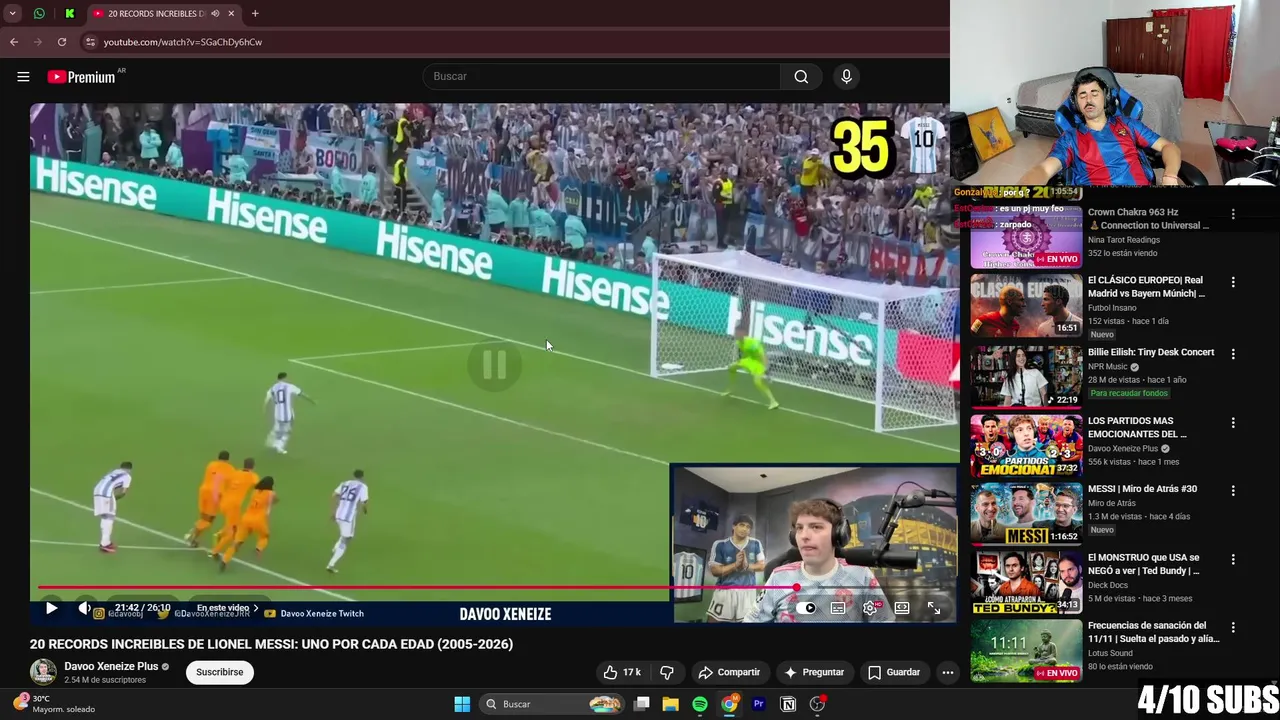Activate voice search microphone

pos(846,77)
